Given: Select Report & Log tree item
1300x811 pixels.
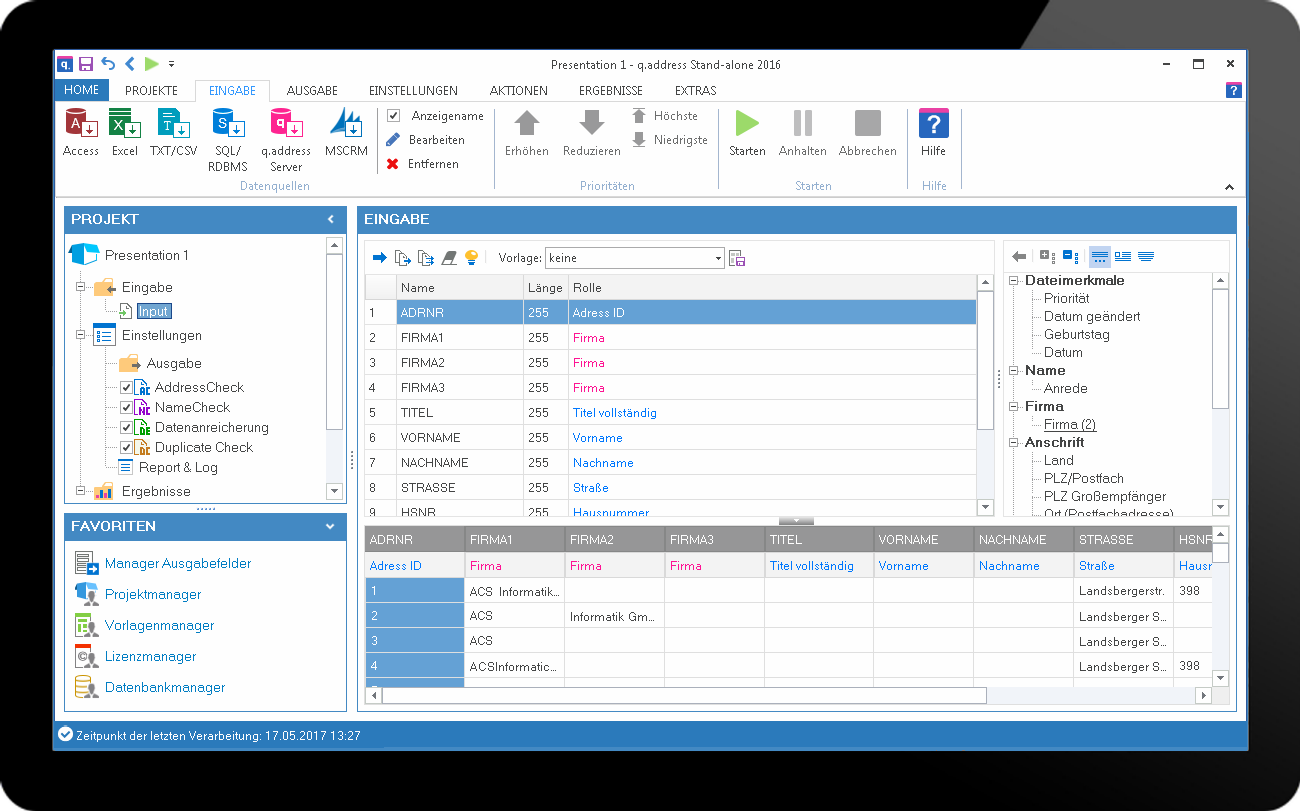Looking at the screenshot, I should coord(178,467).
